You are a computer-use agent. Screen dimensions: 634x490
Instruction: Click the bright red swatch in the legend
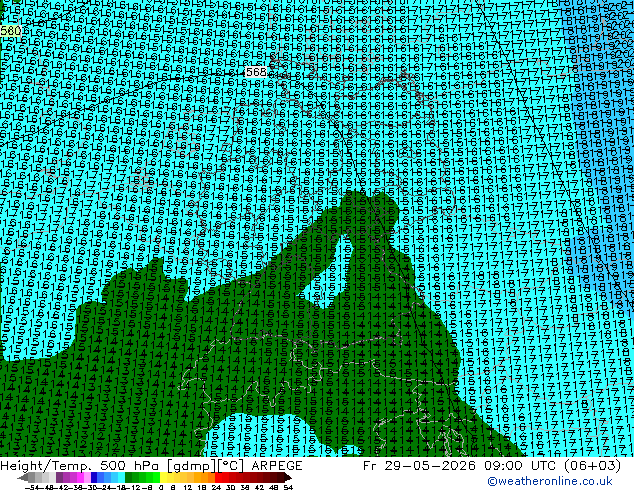pos(218,477)
